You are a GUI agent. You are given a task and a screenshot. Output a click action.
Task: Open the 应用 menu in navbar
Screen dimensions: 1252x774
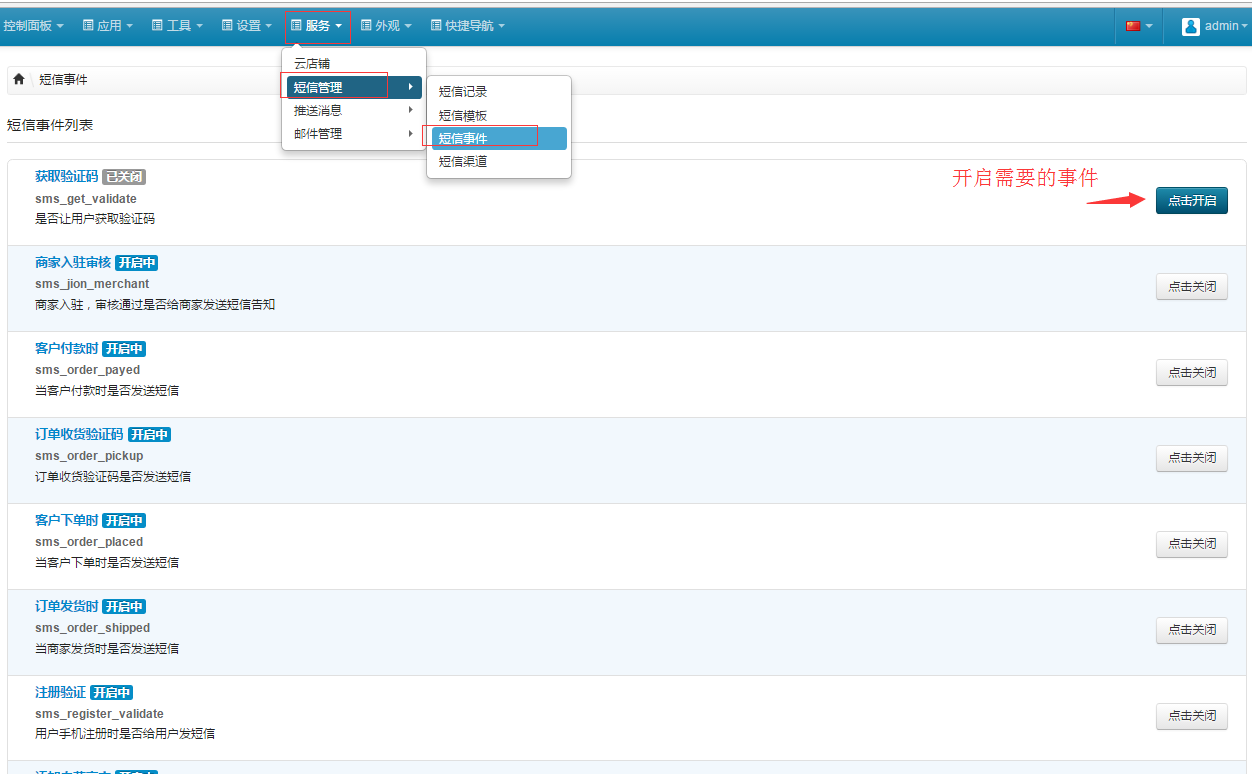[x=107, y=26]
